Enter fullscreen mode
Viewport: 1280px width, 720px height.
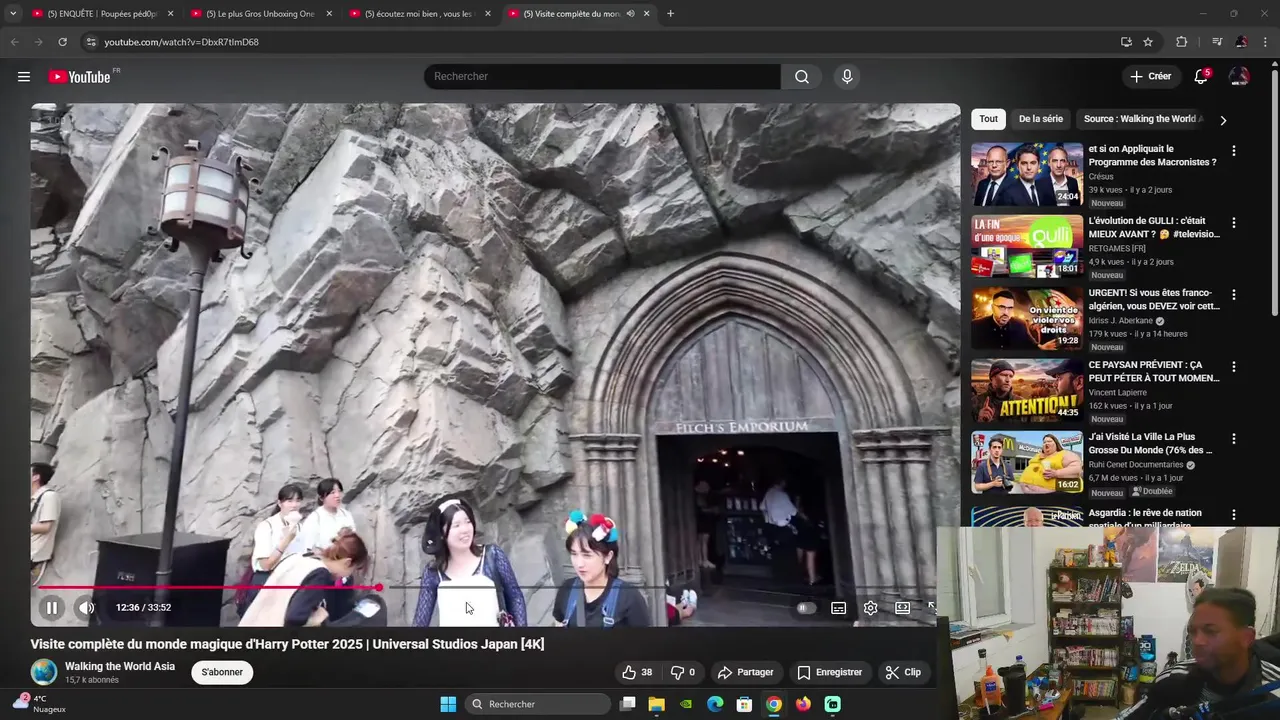pyautogui.click(x=931, y=608)
